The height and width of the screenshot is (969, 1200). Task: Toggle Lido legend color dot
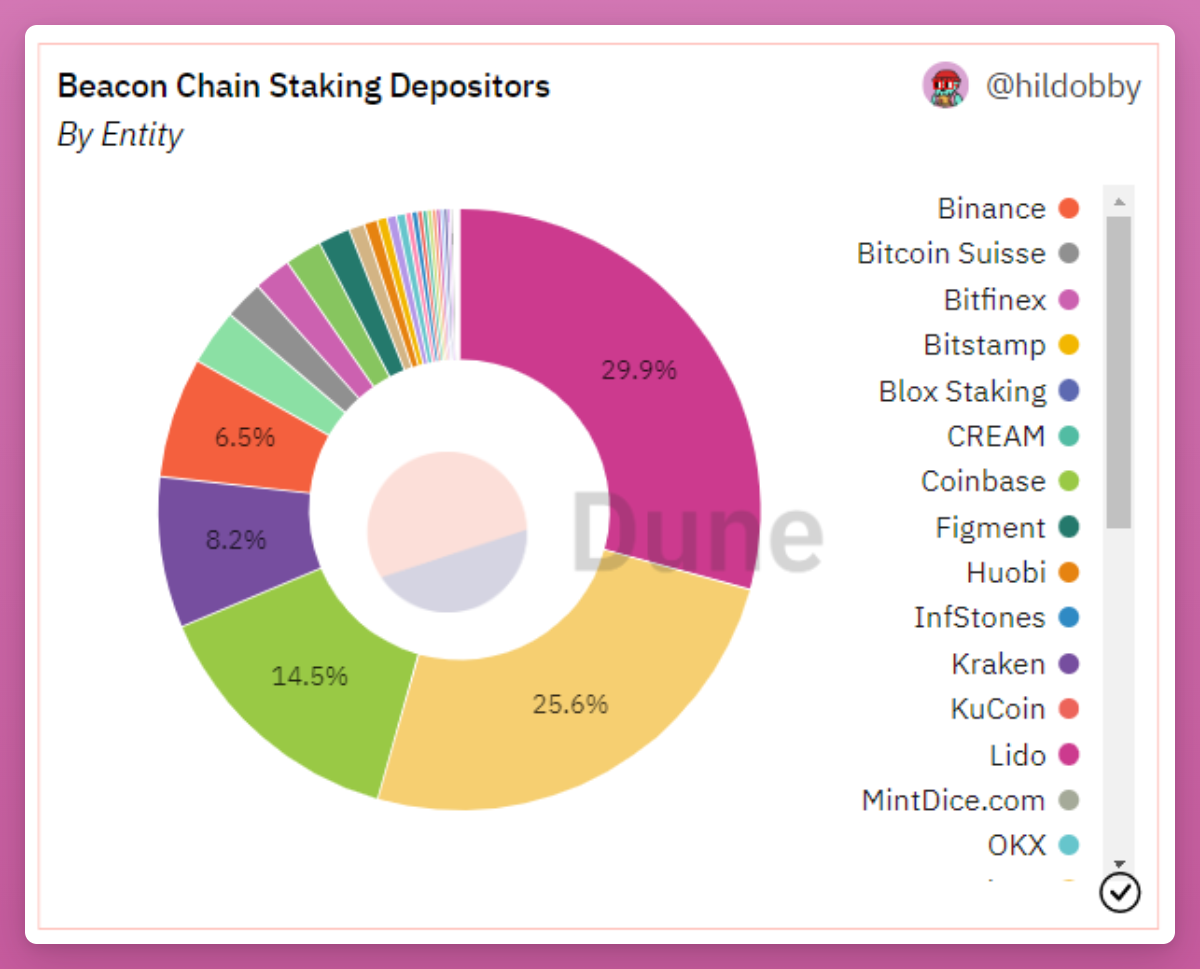1068,755
